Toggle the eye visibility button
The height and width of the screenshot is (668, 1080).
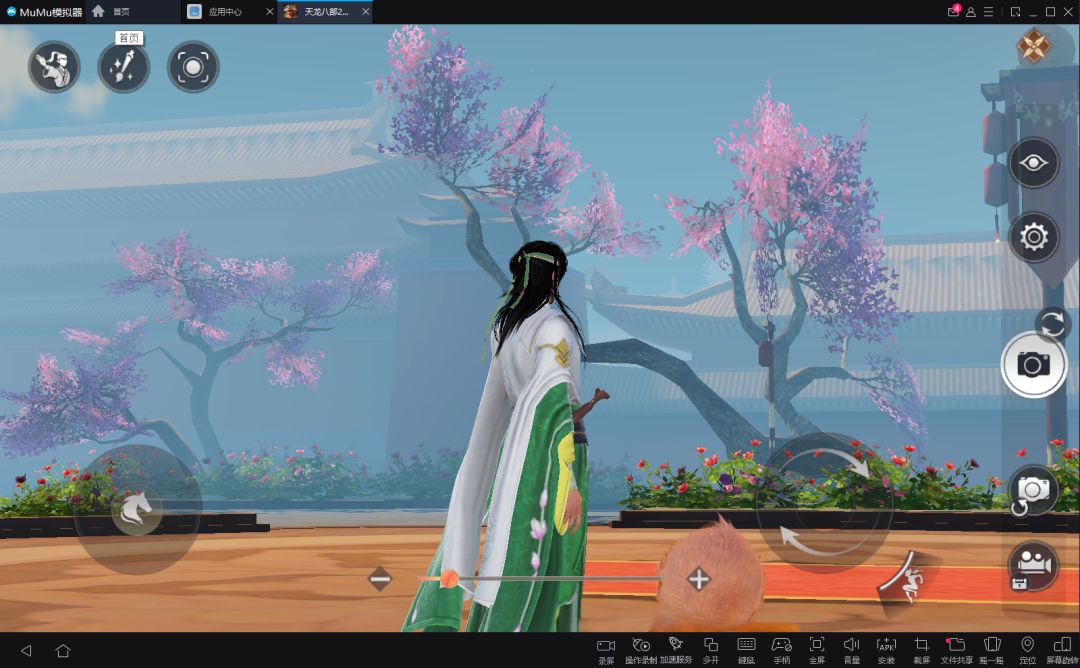(x=1033, y=163)
